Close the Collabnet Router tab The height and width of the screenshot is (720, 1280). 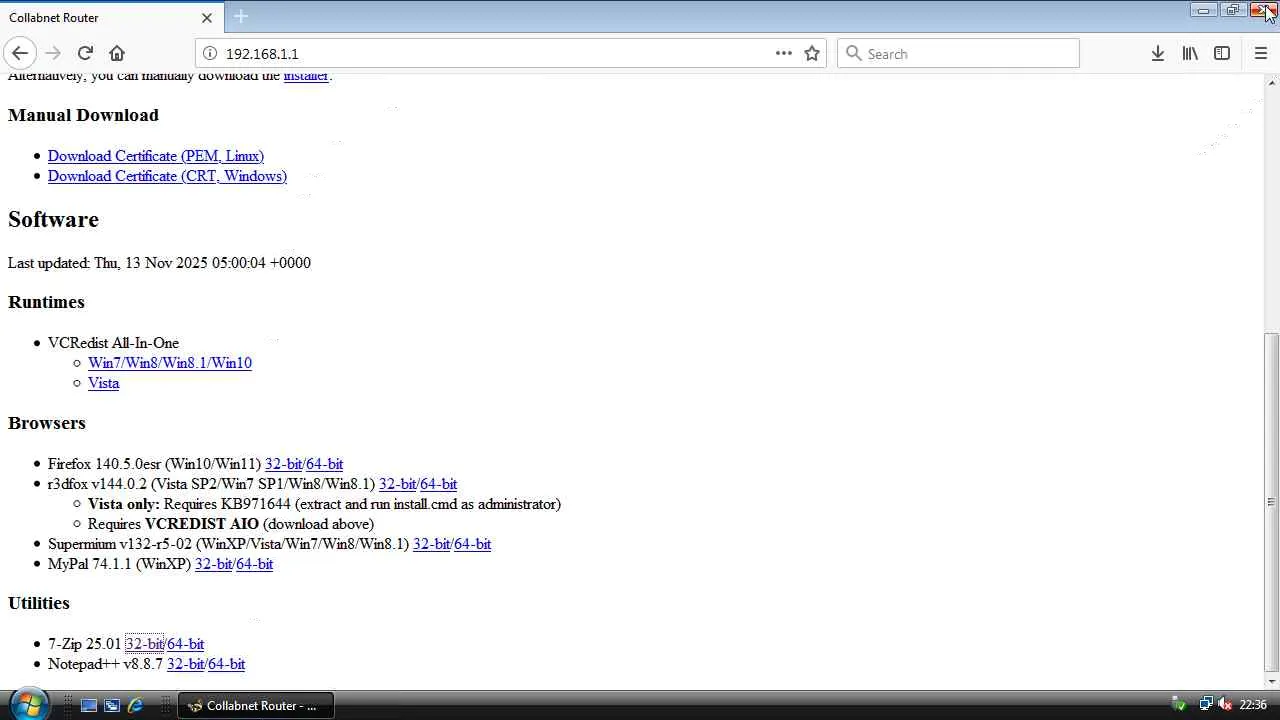207,17
